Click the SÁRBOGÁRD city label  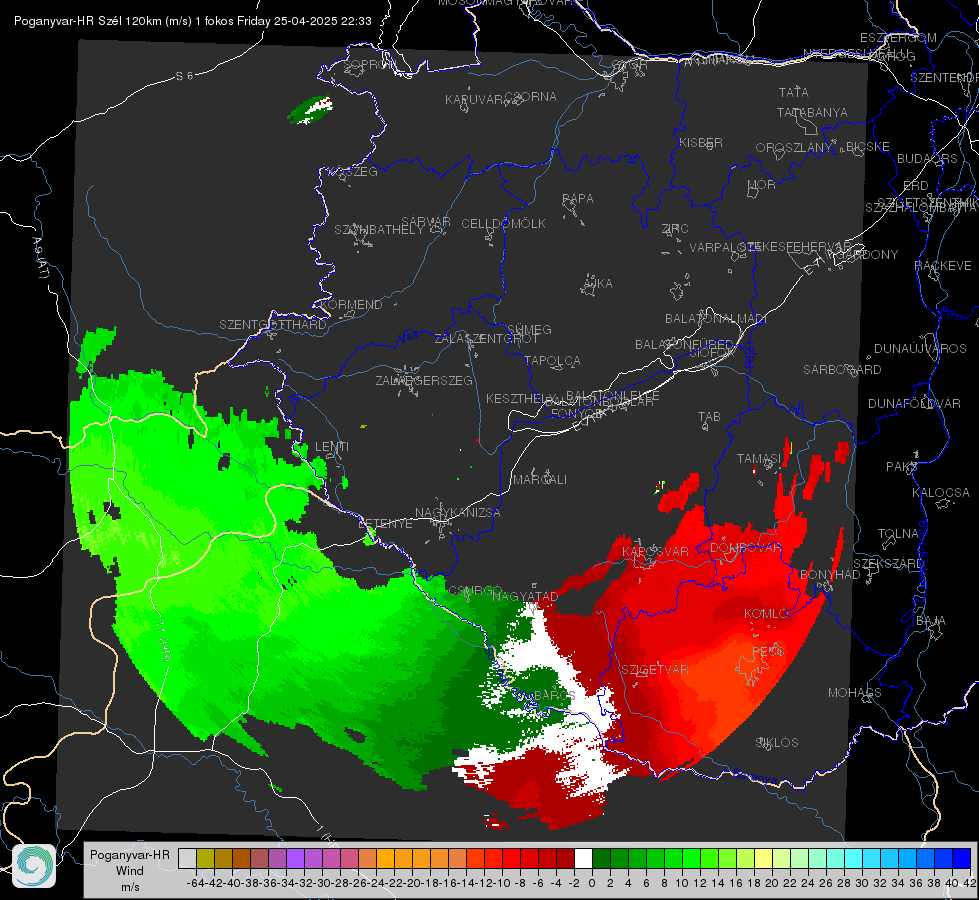click(x=842, y=370)
